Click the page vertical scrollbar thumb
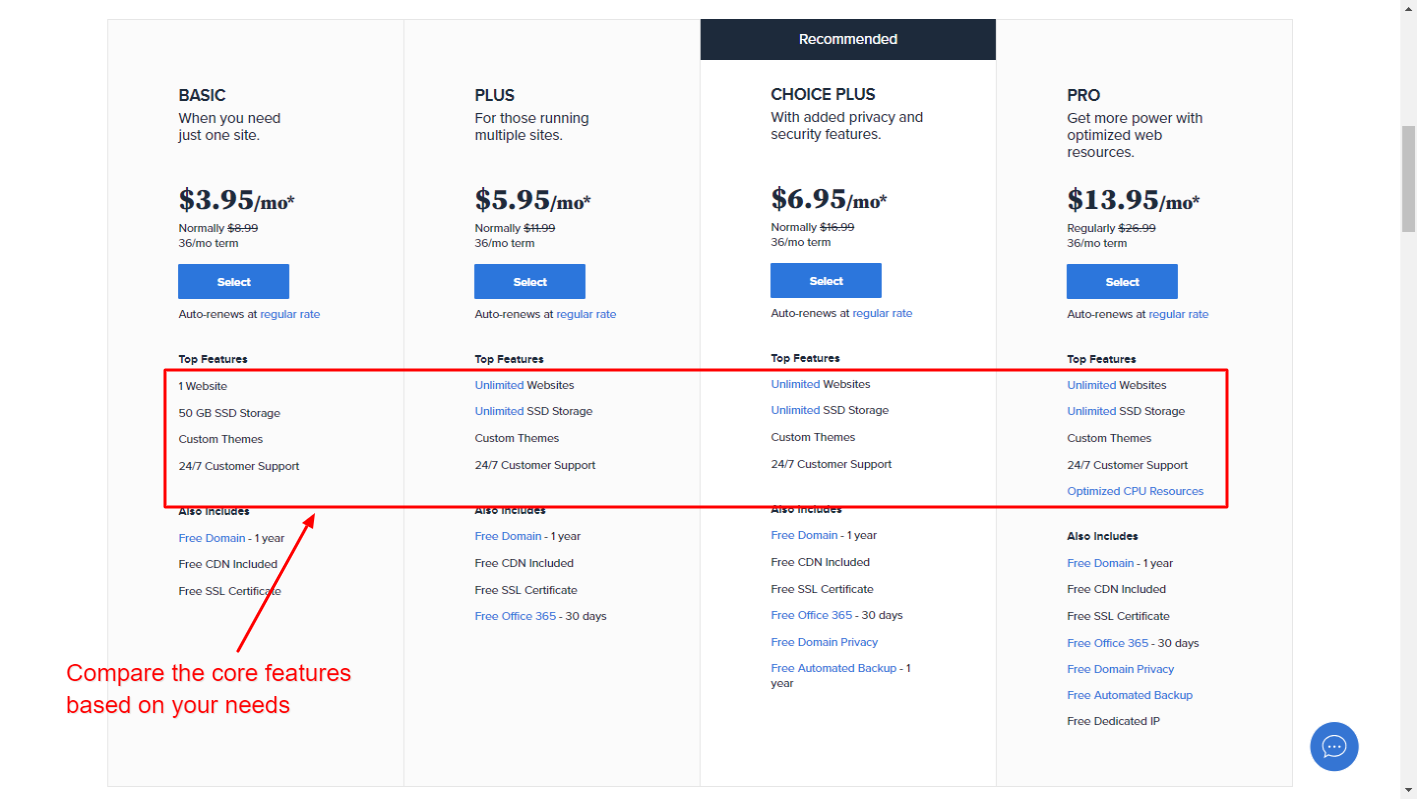 [1408, 180]
